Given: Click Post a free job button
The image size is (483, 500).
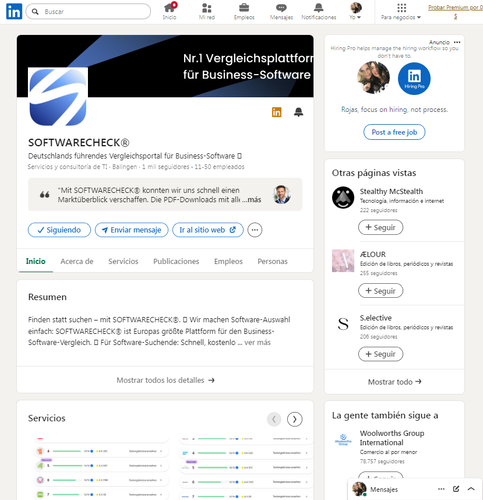Looking at the screenshot, I should [x=394, y=132].
